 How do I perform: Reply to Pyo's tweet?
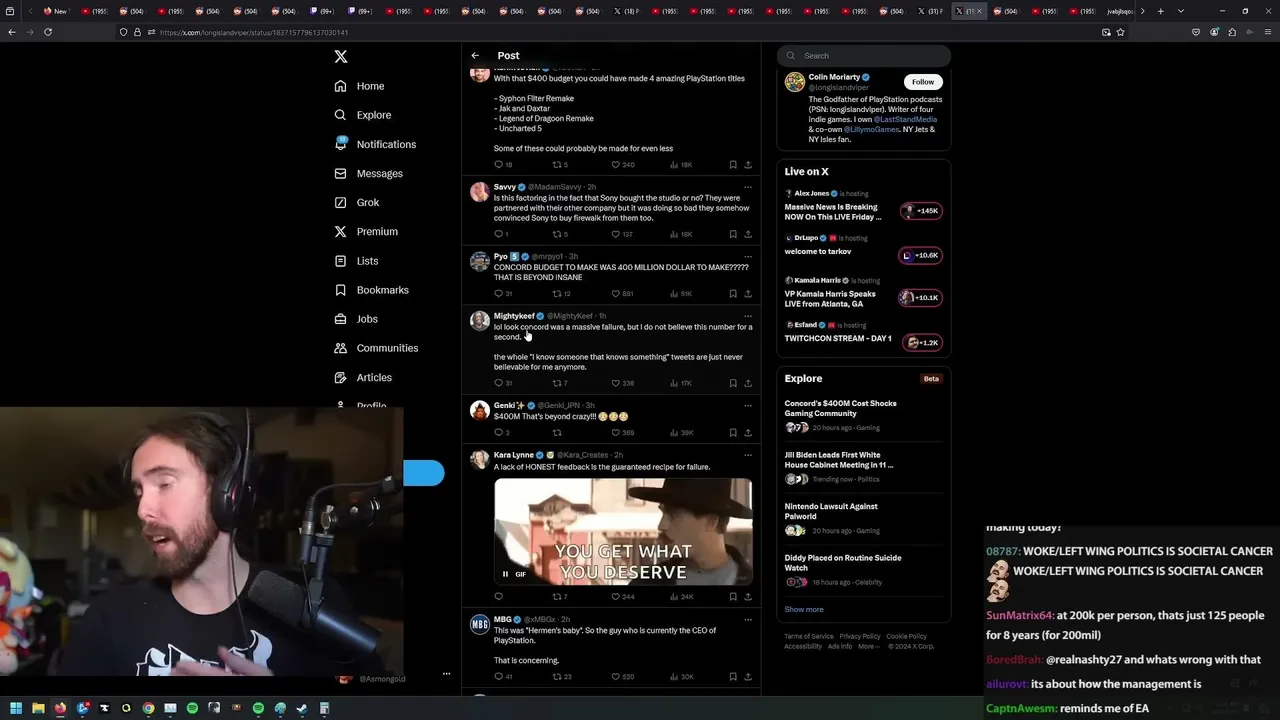[x=499, y=294]
